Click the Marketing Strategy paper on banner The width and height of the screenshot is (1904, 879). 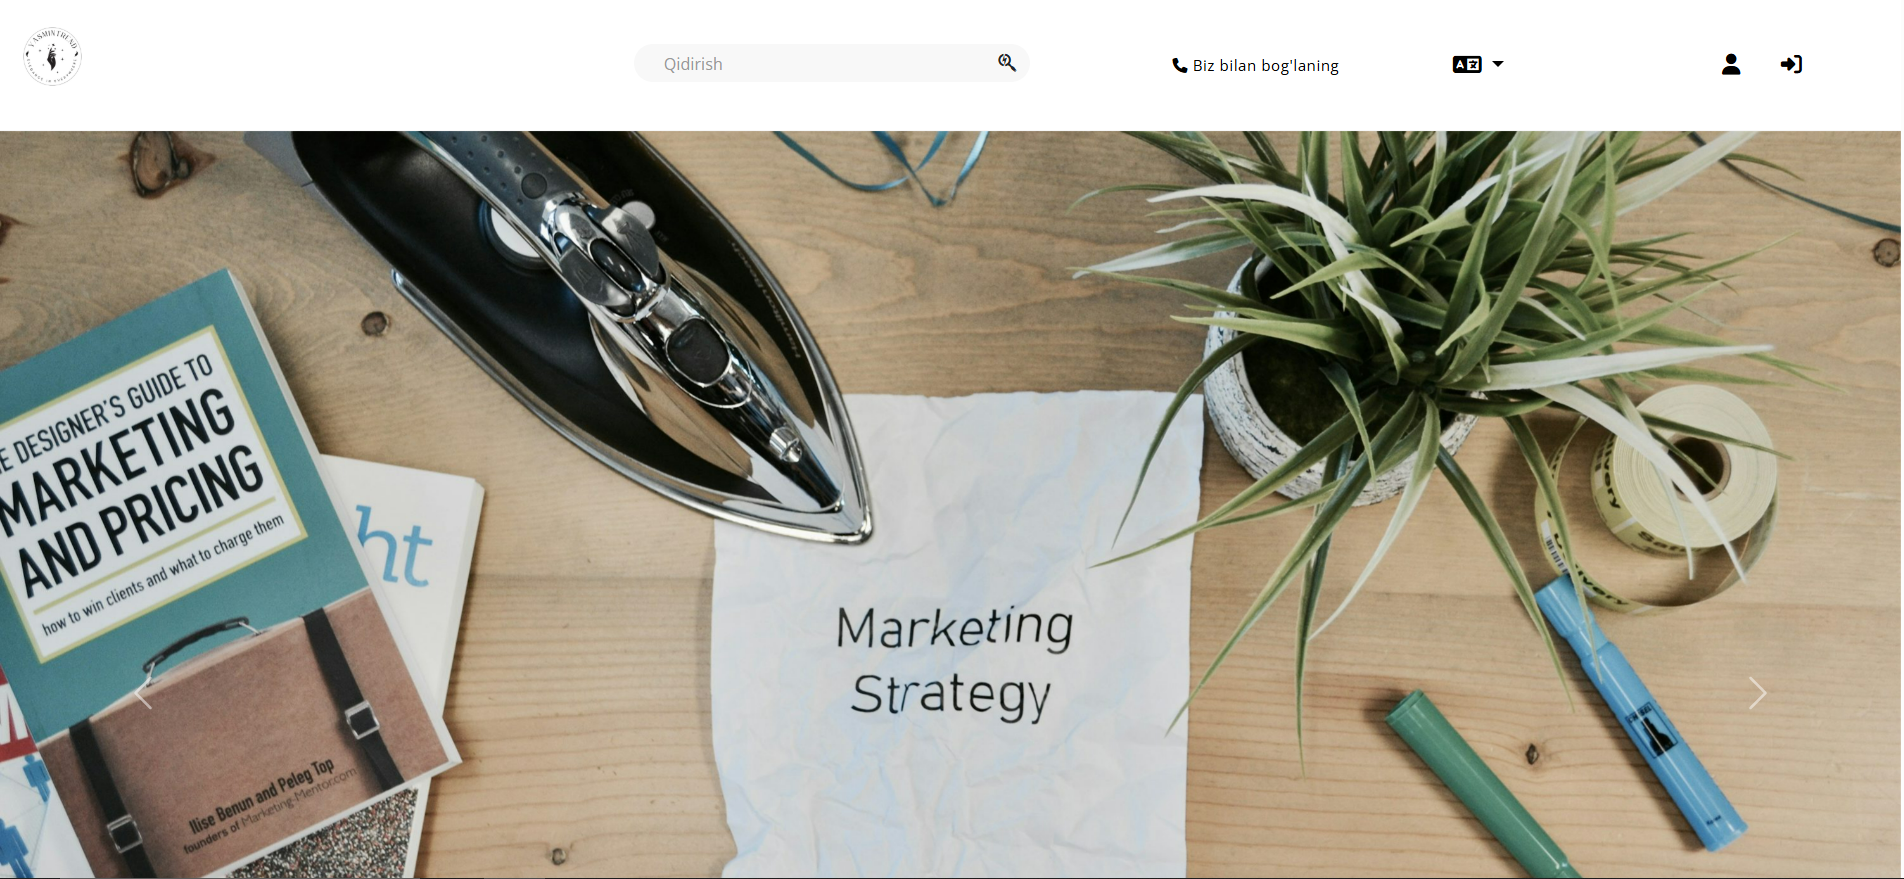click(955, 630)
